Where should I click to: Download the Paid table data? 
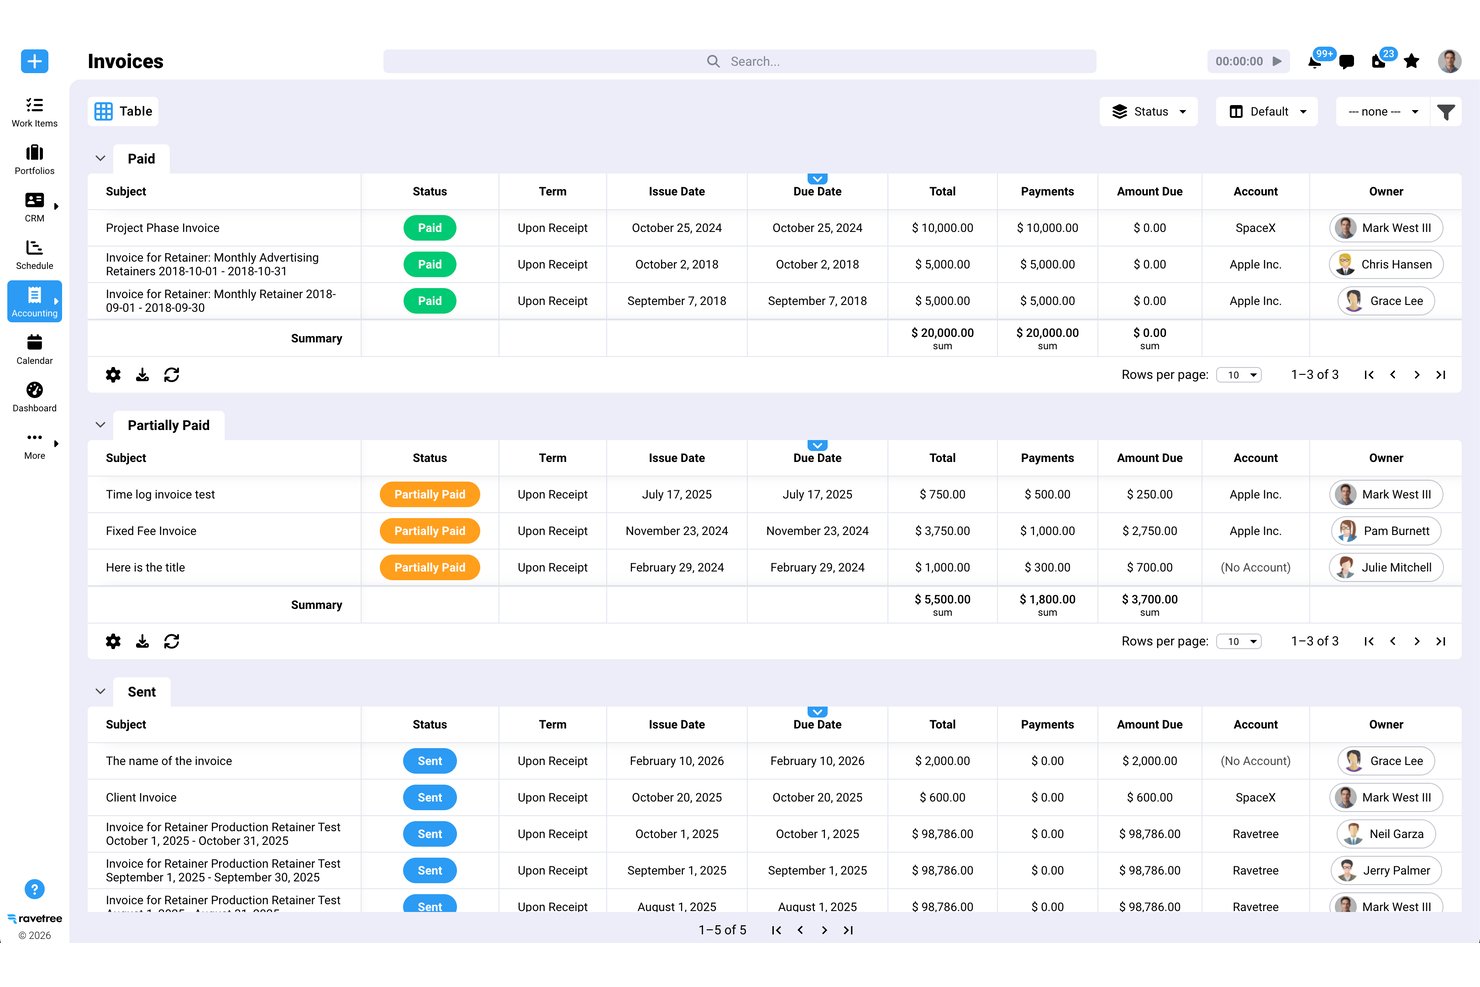pos(142,375)
